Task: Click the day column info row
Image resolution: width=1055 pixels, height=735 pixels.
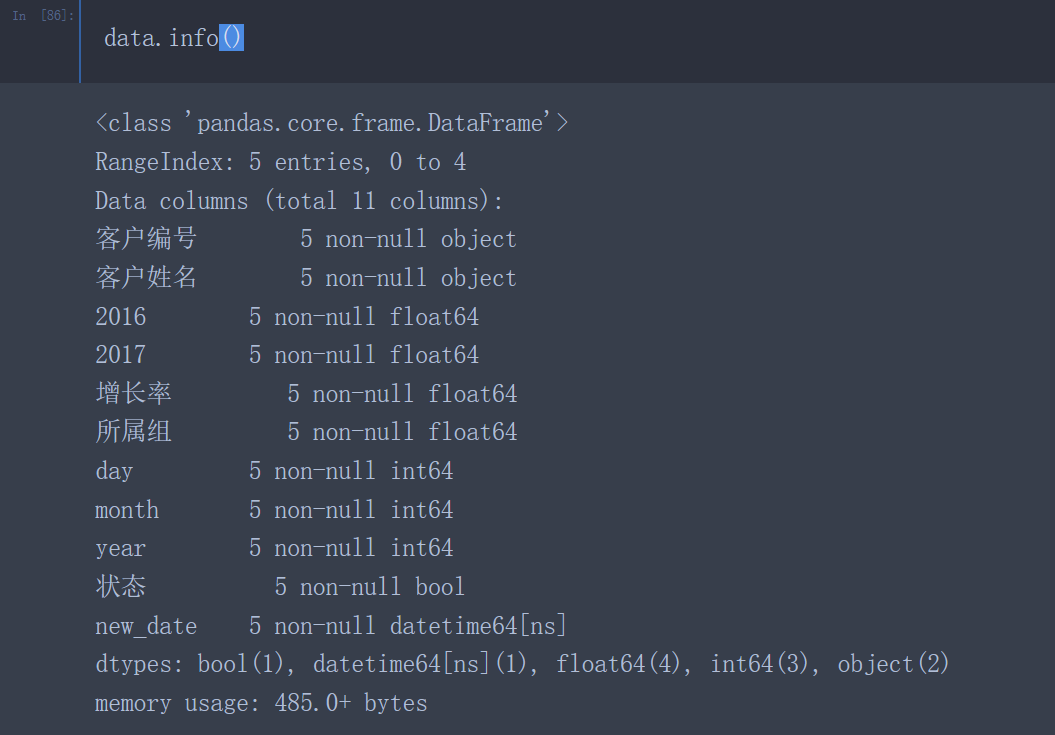Action: (274, 471)
